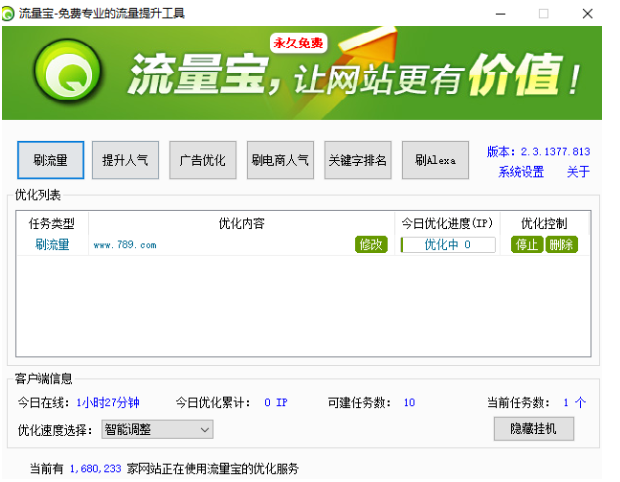The image size is (620, 482).
Task: Switch to the 提升人气 tab
Action: pyautogui.click(x=125, y=160)
